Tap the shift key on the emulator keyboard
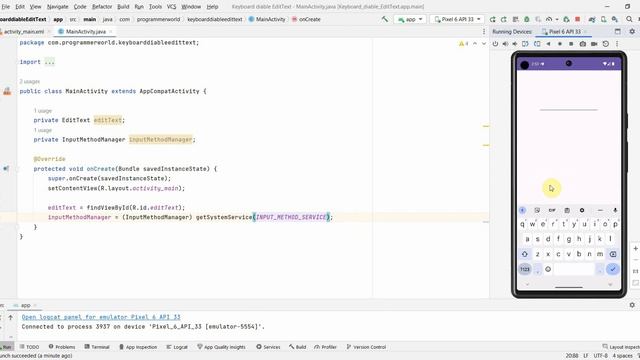The width and height of the screenshot is (640, 360). [524, 254]
